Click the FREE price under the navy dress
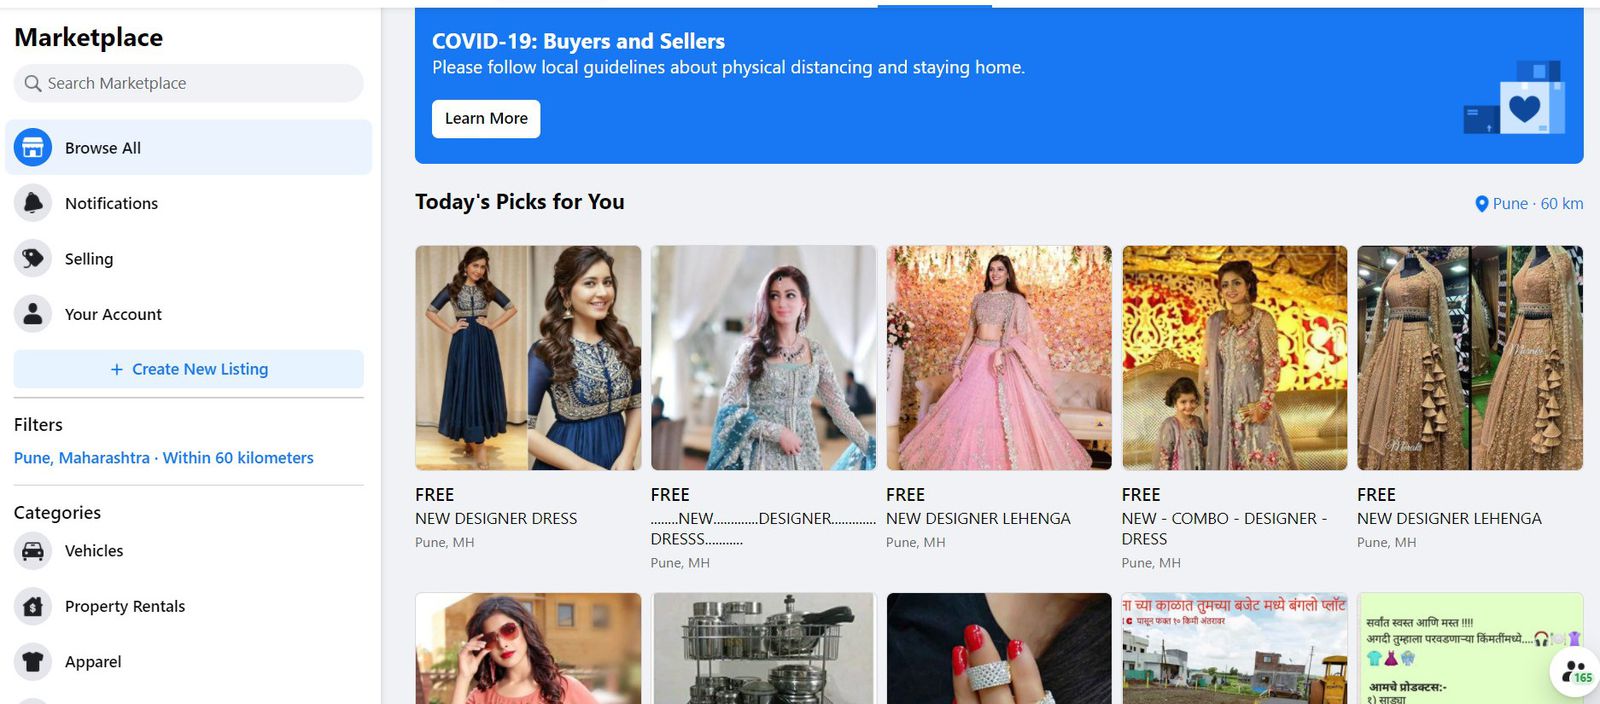Image resolution: width=1600 pixels, height=704 pixels. [435, 495]
